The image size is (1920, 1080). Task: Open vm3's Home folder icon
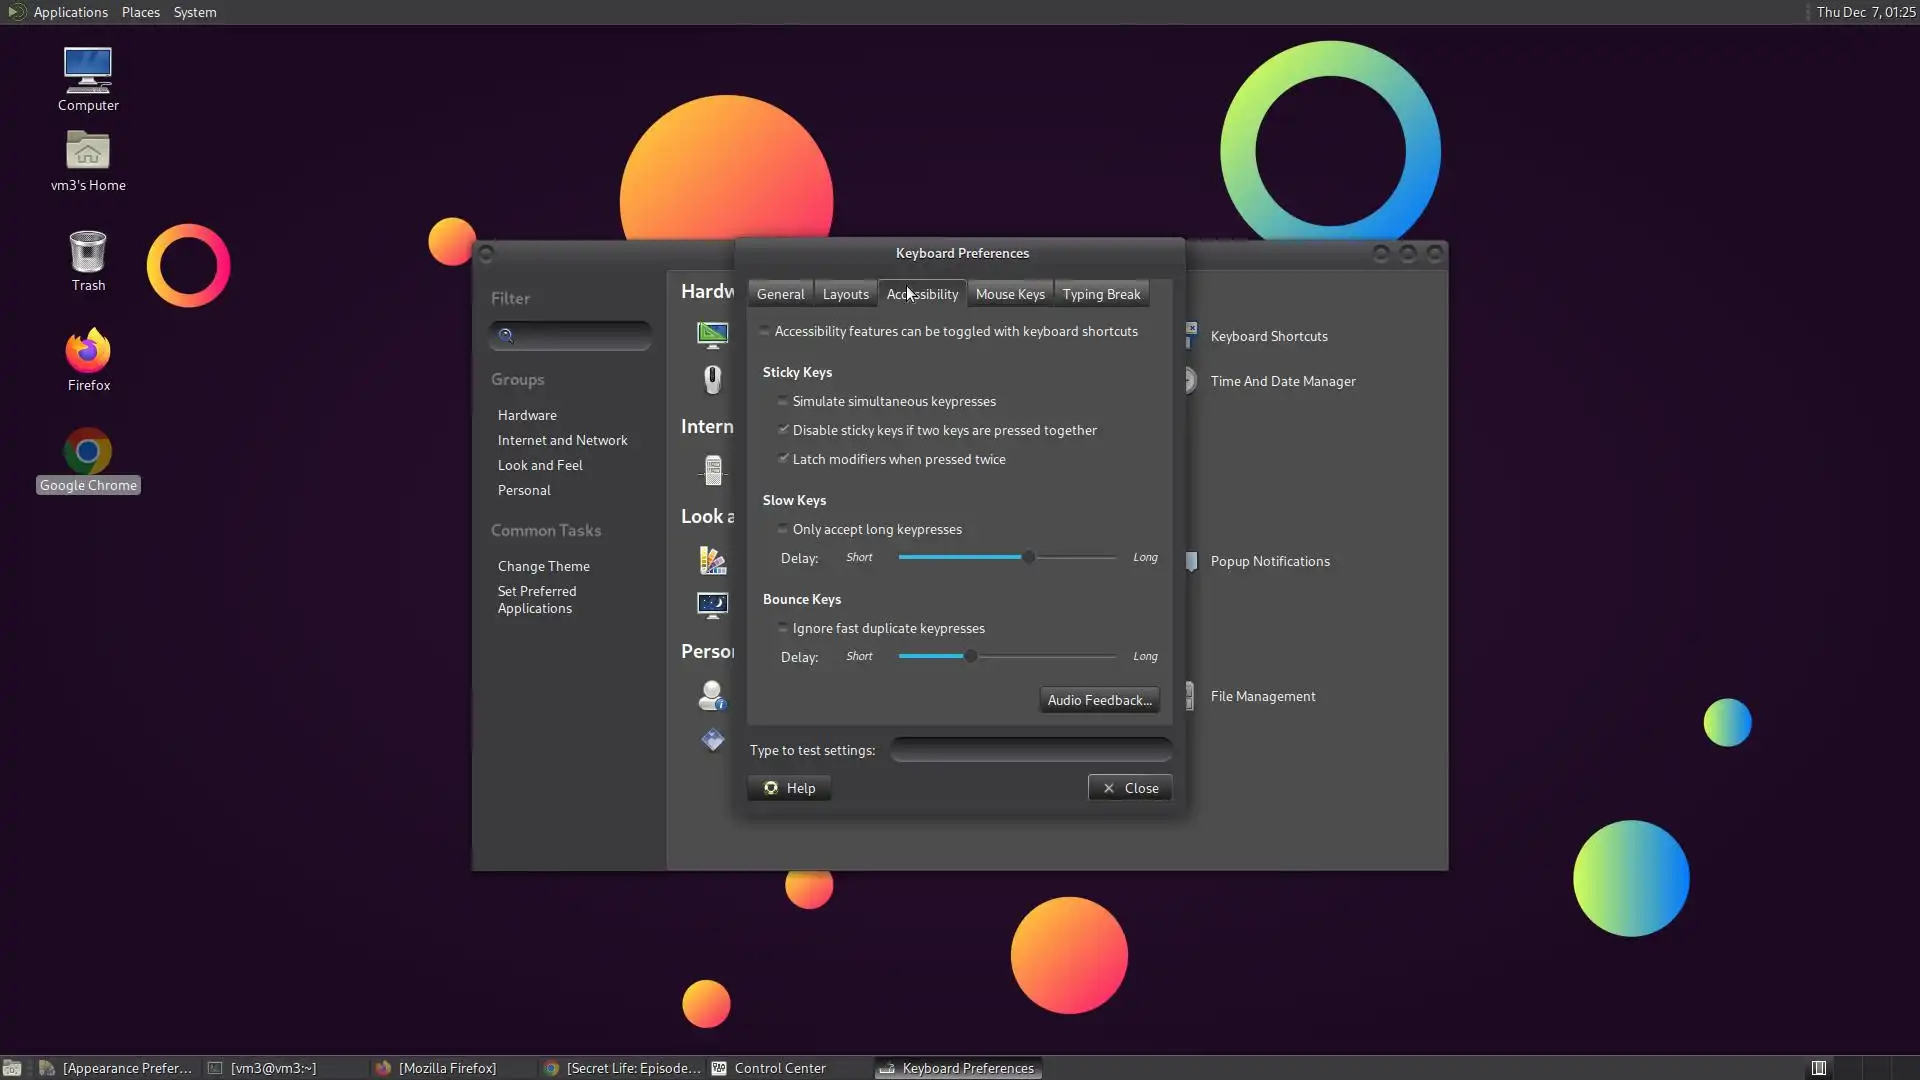[88, 152]
